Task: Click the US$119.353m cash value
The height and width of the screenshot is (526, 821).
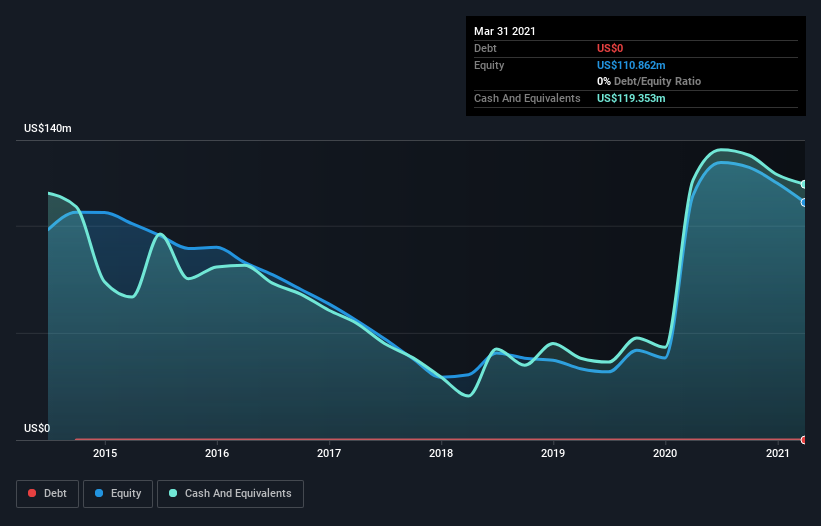Action: (631, 98)
